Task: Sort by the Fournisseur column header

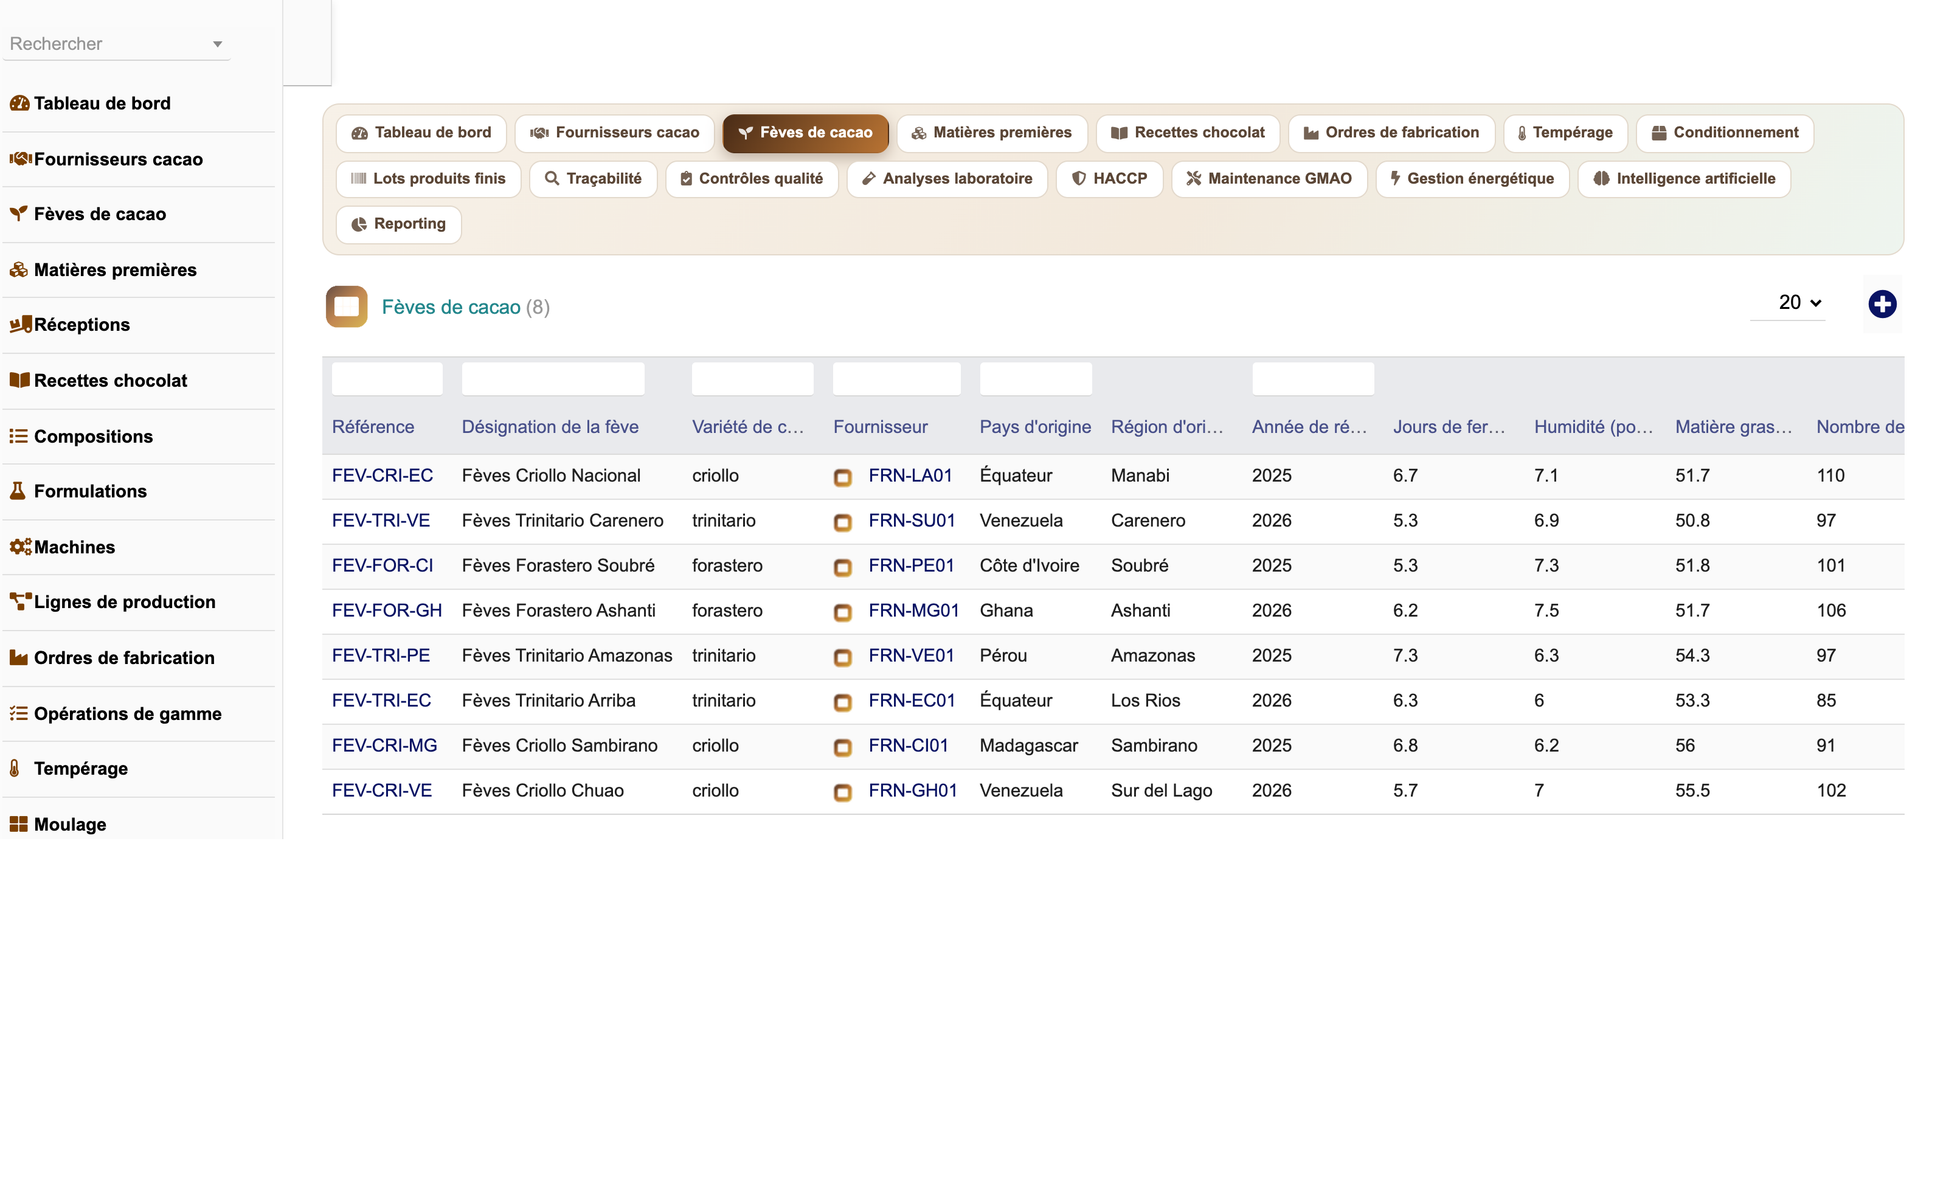Action: pyautogui.click(x=880, y=427)
